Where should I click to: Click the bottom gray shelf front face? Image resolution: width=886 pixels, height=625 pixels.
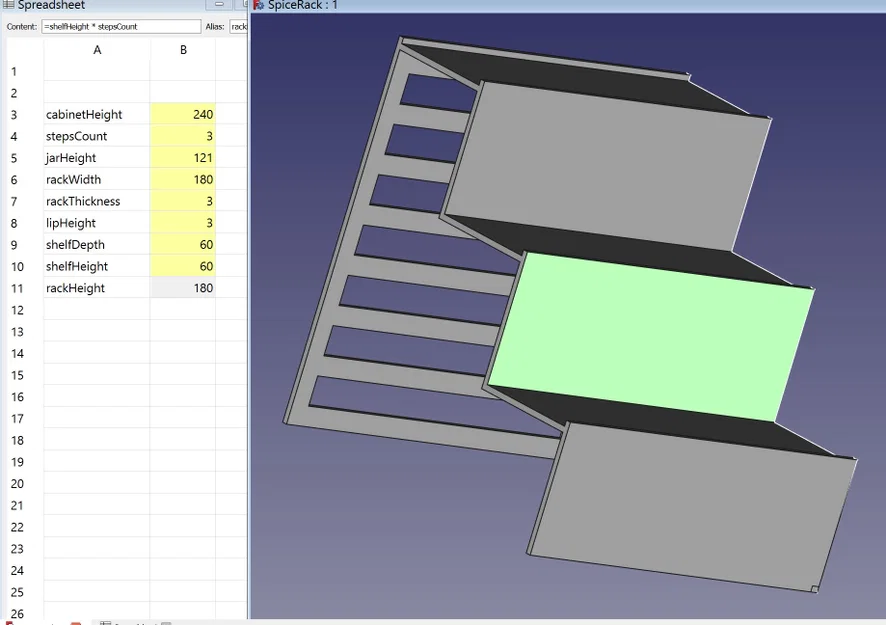694,507
